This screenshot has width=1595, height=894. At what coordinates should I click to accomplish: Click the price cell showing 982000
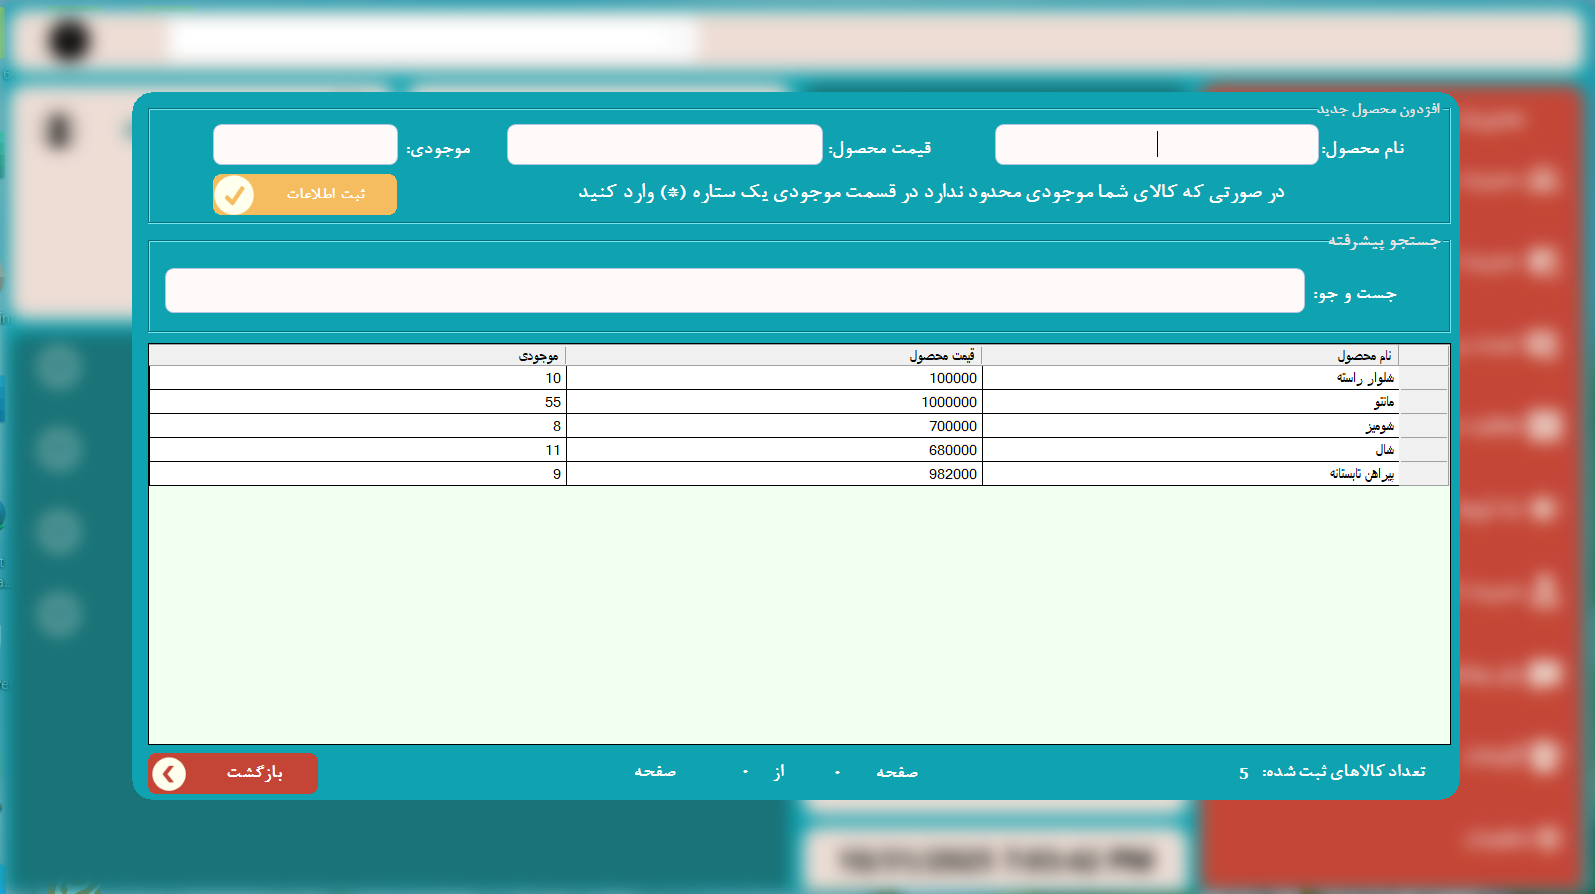pos(774,474)
